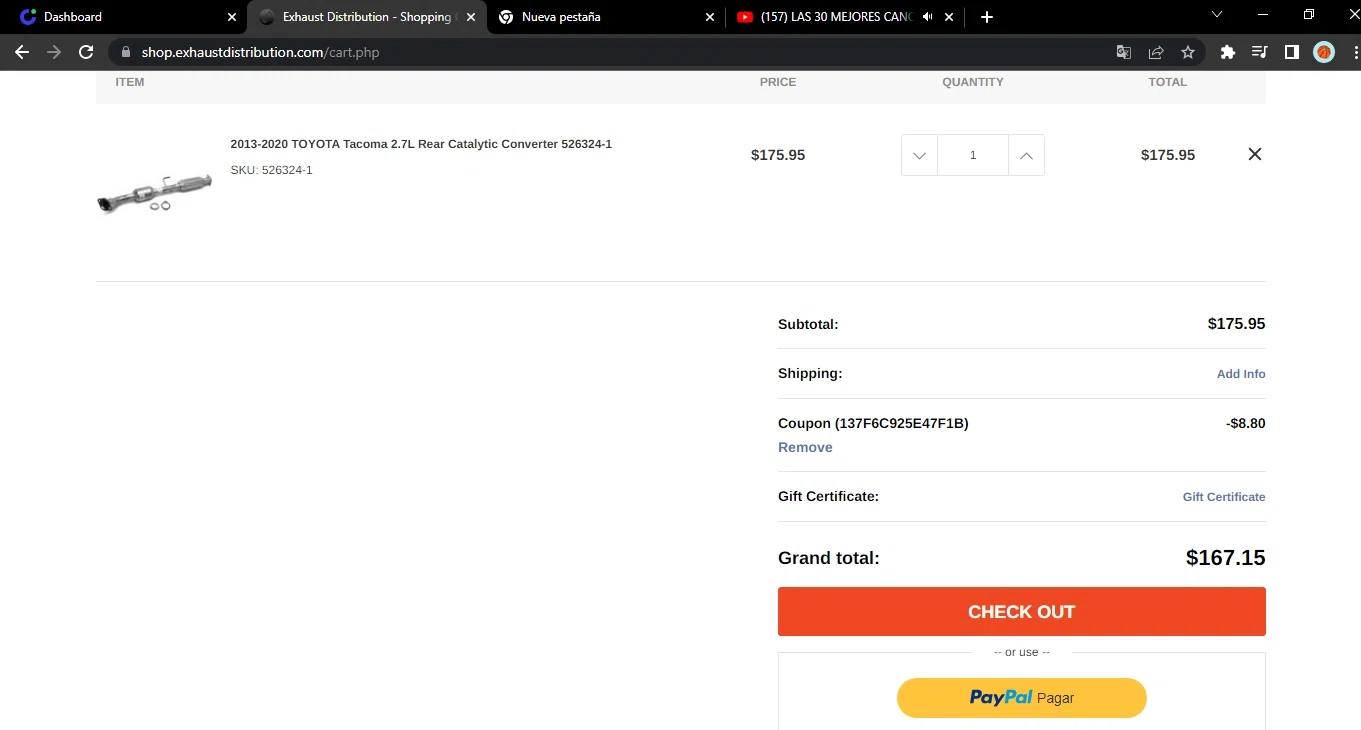
Task: Click the Add Info shipping link
Action: (1241, 374)
